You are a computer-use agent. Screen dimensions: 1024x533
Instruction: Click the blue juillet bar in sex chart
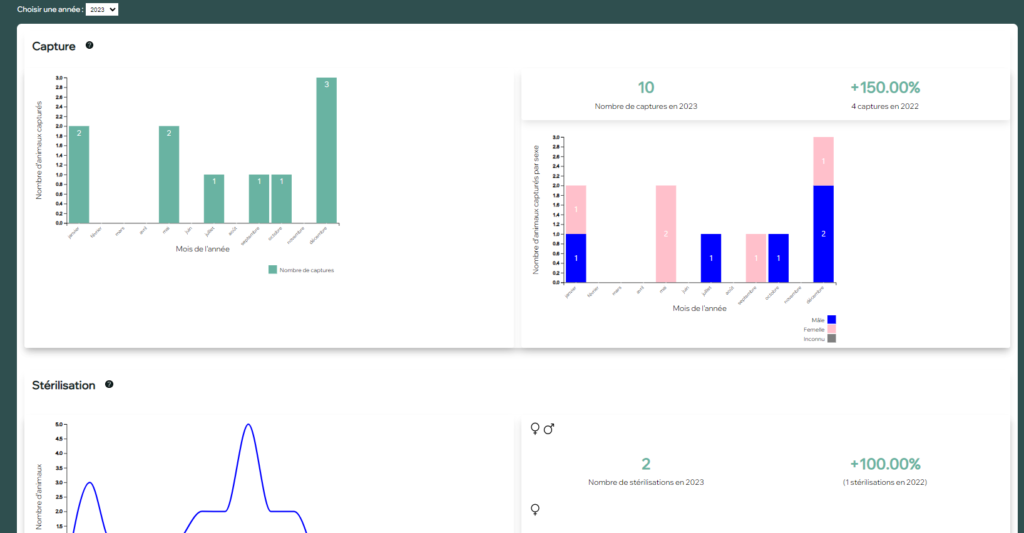pyautogui.click(x=711, y=258)
